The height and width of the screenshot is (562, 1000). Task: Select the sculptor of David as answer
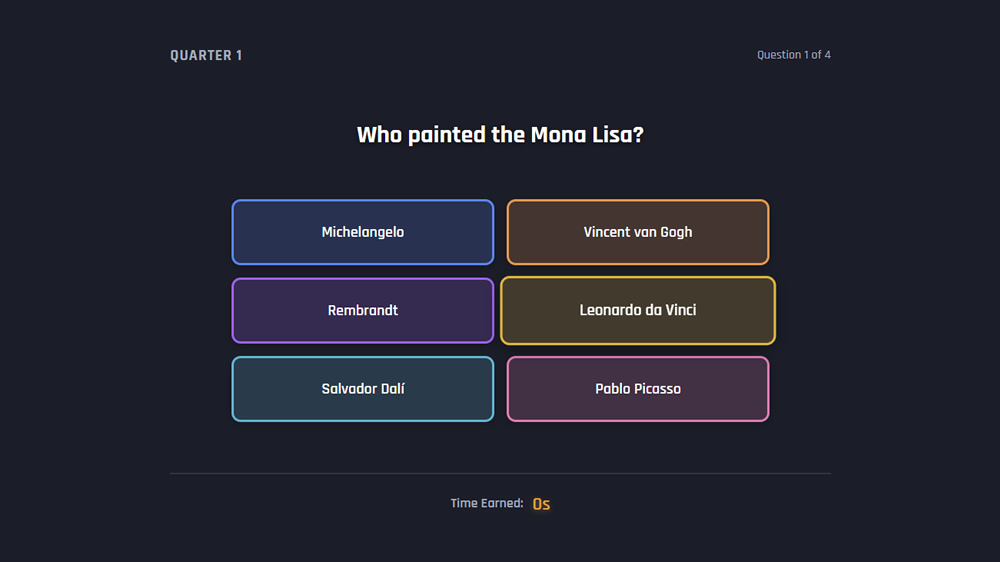pyautogui.click(x=362, y=232)
